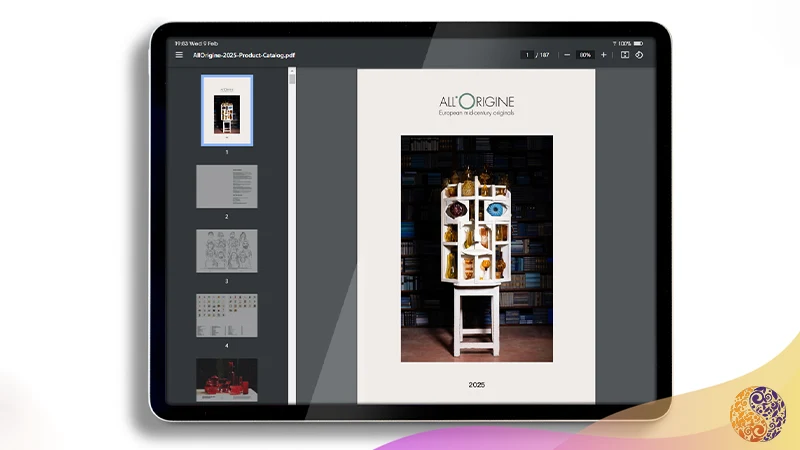Open page 4 thumbnail with product grid
Image resolution: width=800 pixels, height=450 pixels.
(x=227, y=315)
